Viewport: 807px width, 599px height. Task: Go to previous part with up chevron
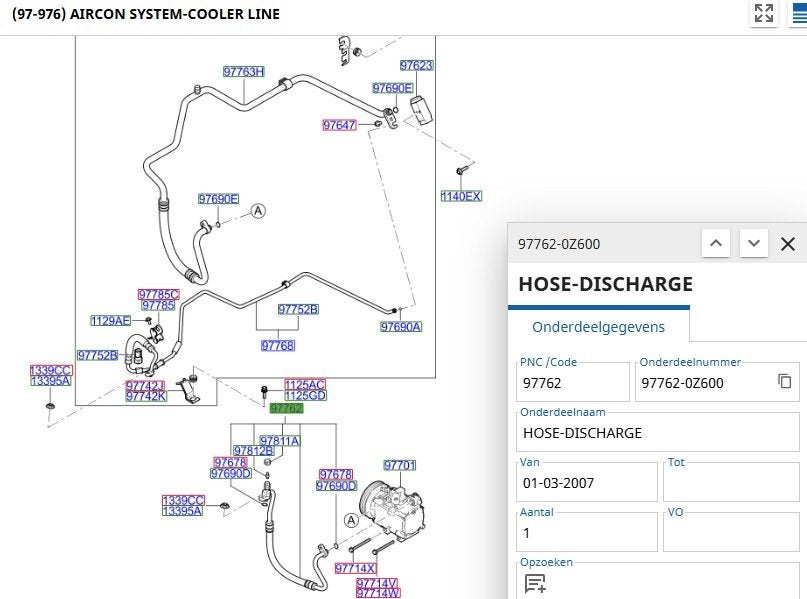[716, 243]
